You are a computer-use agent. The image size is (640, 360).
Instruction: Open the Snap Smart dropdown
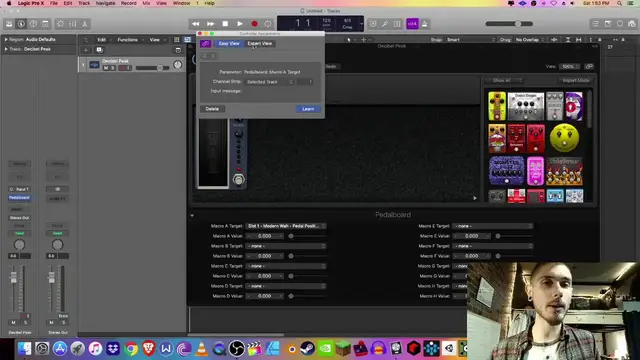click(x=471, y=40)
